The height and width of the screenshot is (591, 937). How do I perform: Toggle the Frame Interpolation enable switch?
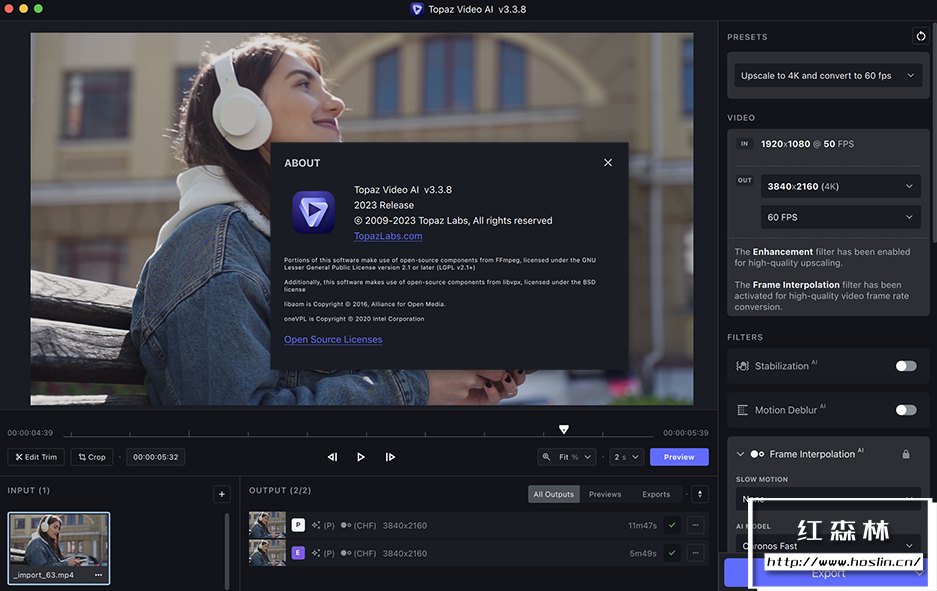coord(757,454)
